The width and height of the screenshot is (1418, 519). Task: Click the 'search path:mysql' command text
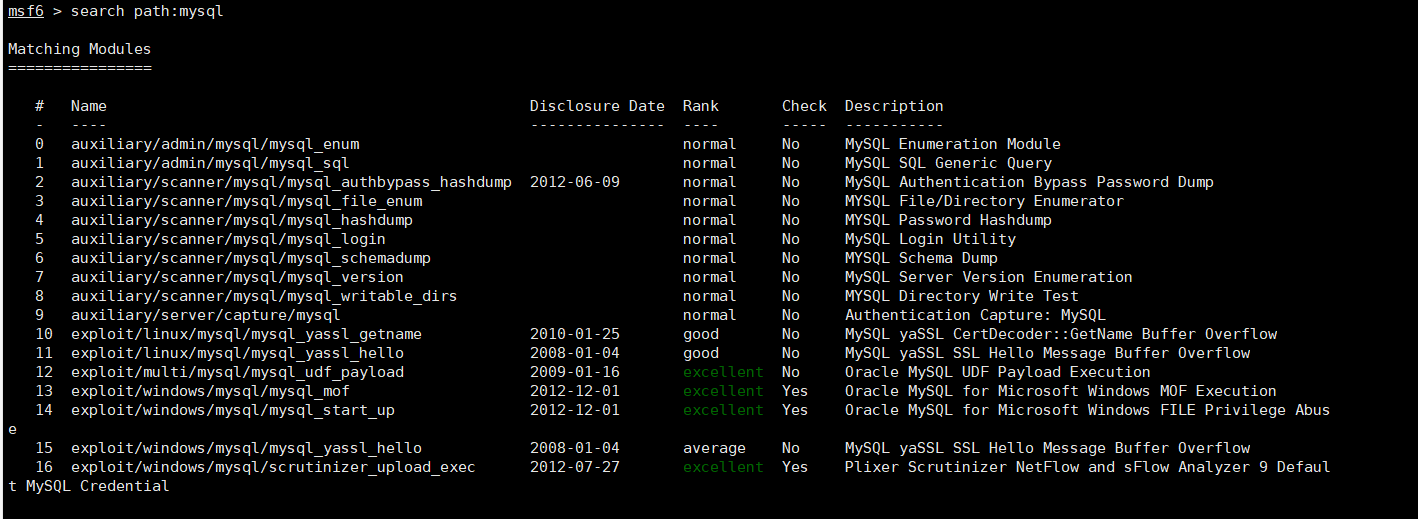coord(147,11)
